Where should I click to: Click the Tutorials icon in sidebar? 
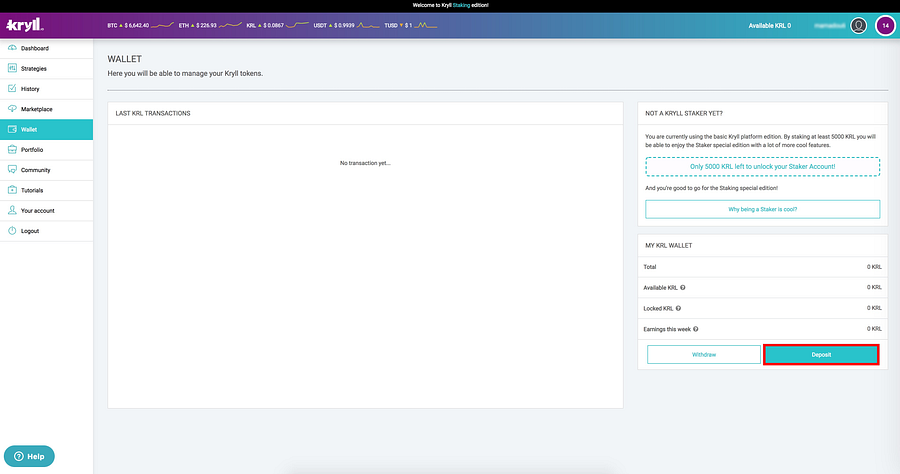(x=12, y=190)
